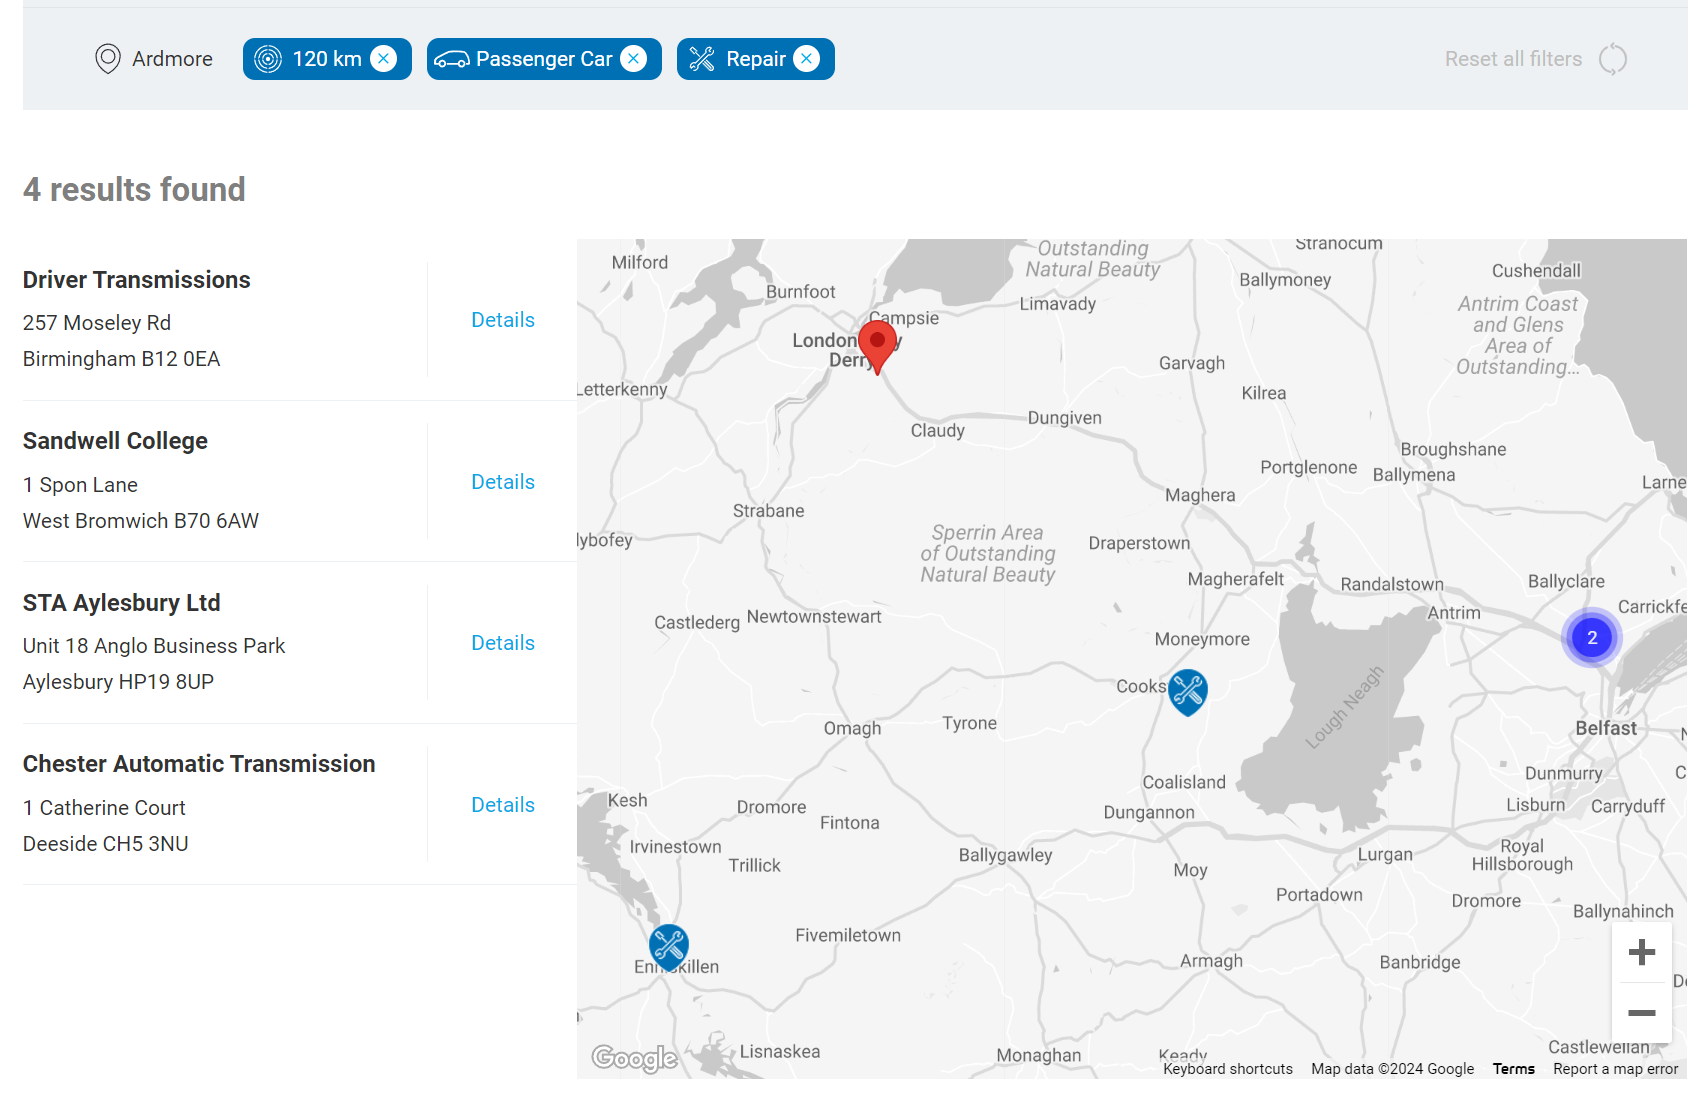Select the repair marker near Cookstown
This screenshot has height=1101, width=1705.
tap(1188, 691)
